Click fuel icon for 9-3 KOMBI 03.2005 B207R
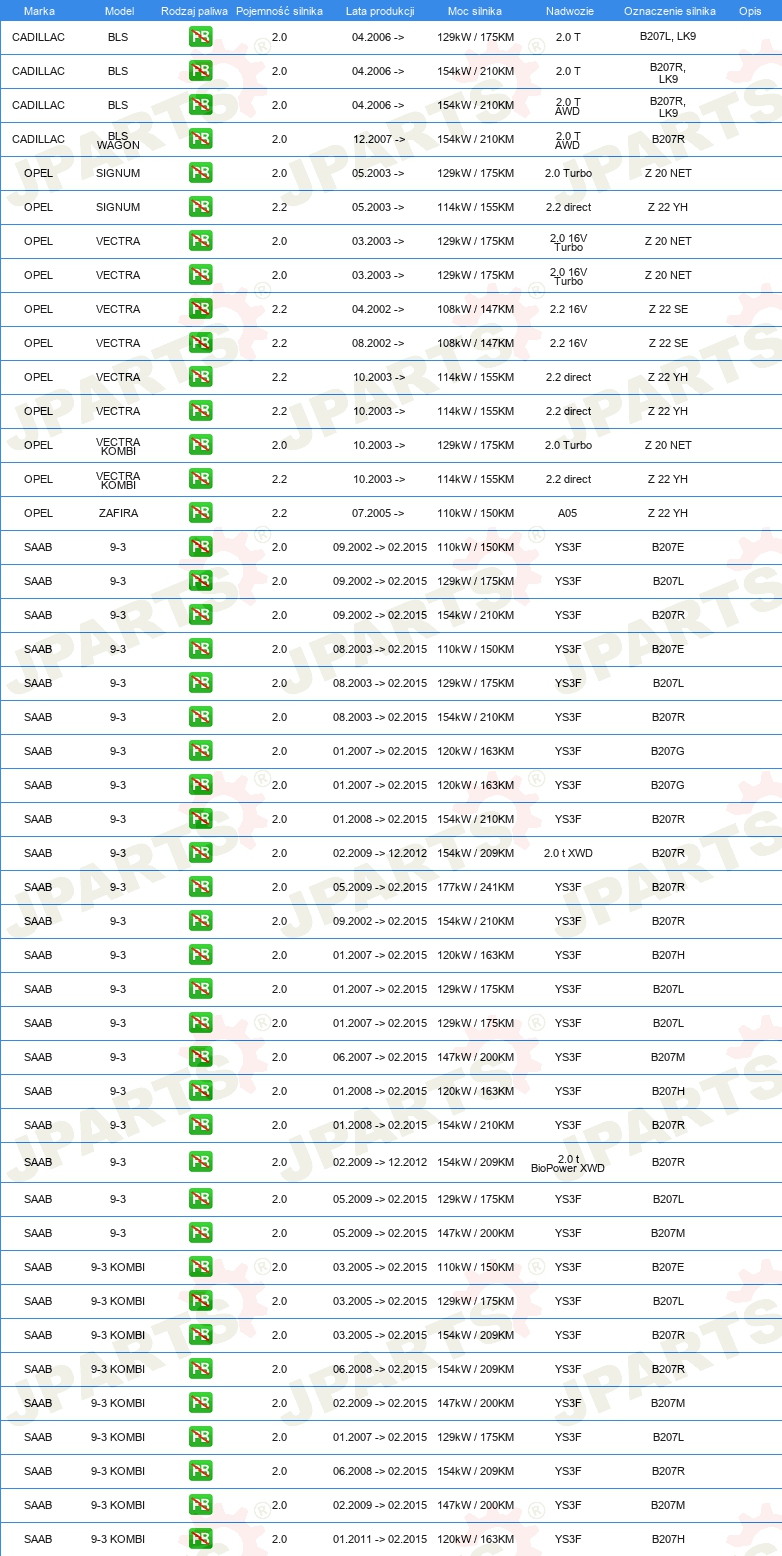The height and width of the screenshot is (1556, 782). point(200,1335)
